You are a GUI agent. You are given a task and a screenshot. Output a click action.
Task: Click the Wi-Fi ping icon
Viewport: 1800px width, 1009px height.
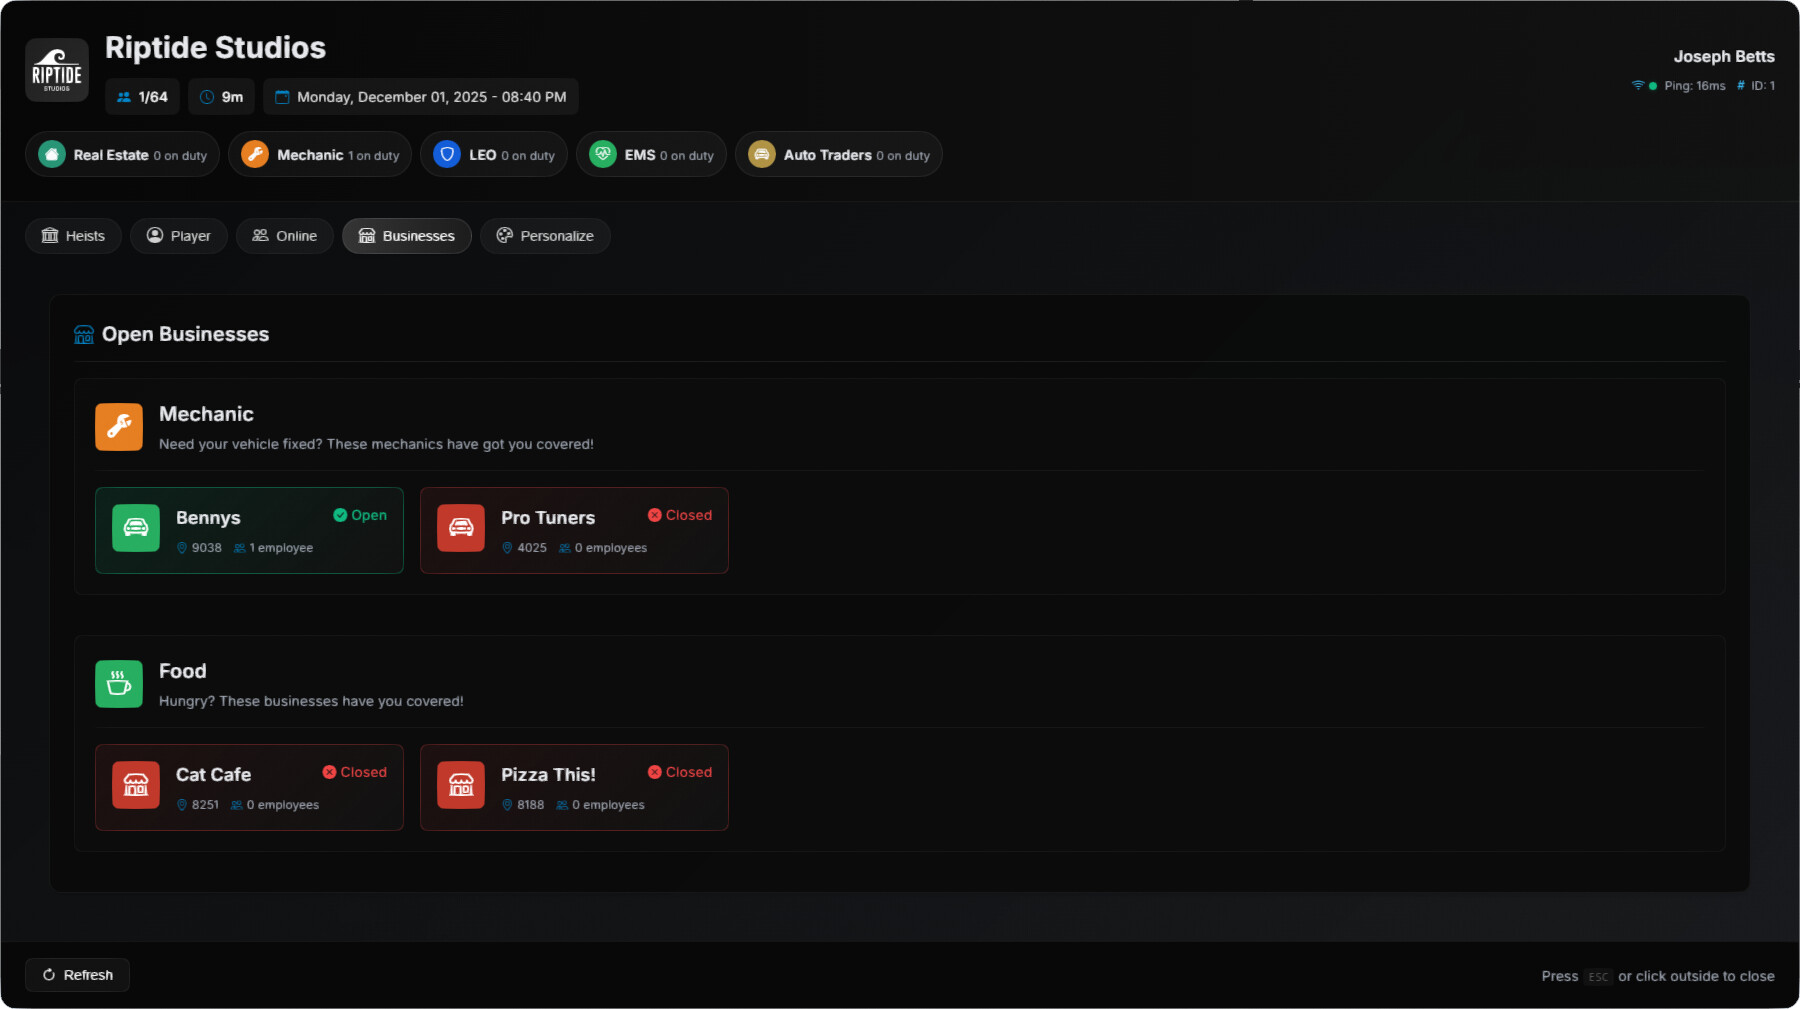1638,85
